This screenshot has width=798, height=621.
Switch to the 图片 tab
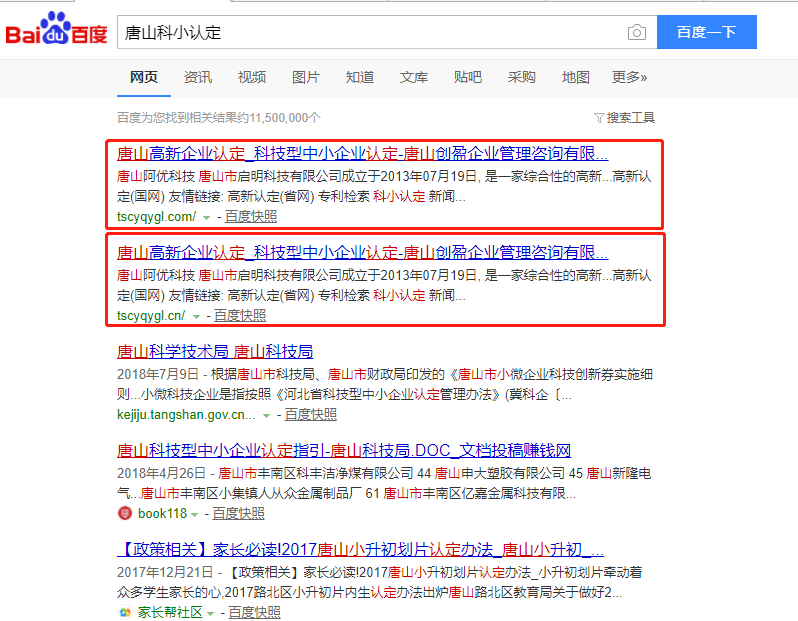(306, 77)
